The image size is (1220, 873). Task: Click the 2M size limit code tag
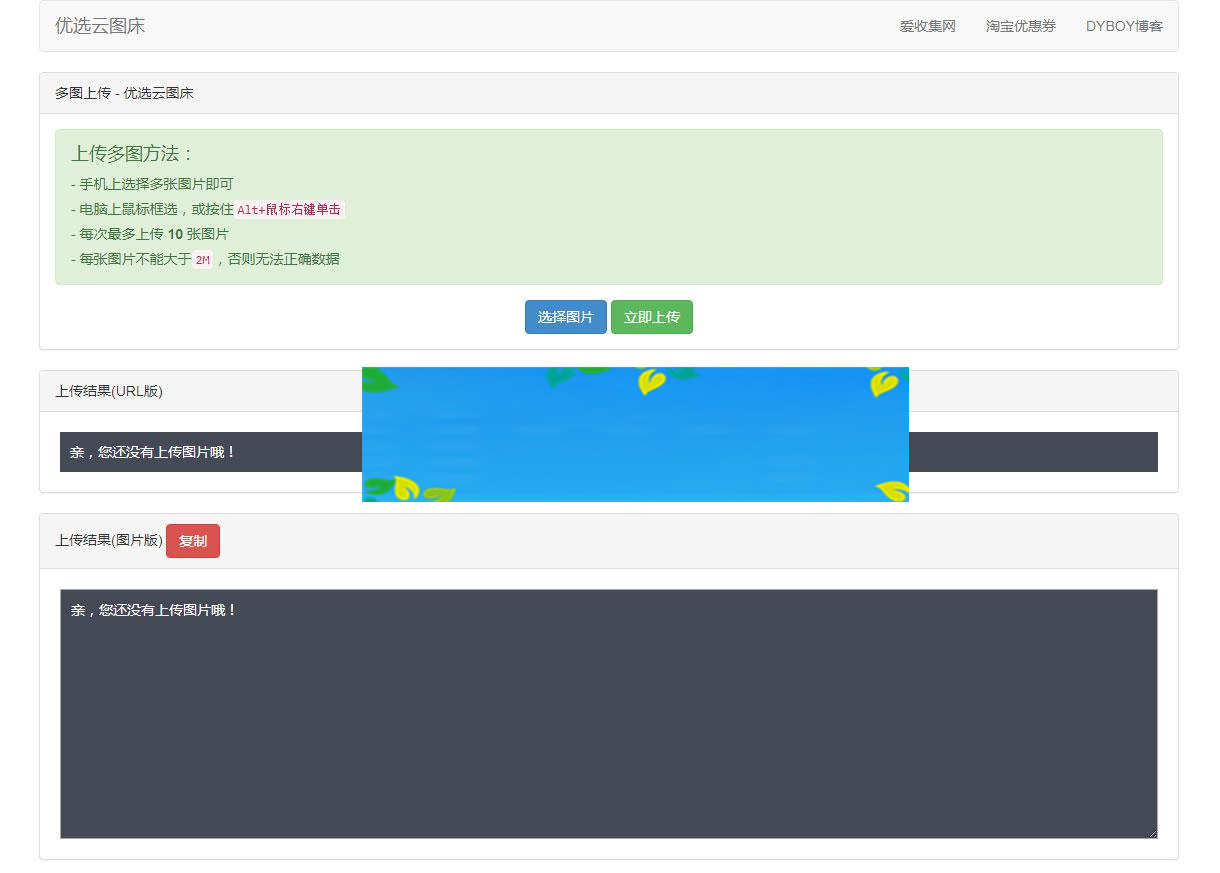(202, 260)
